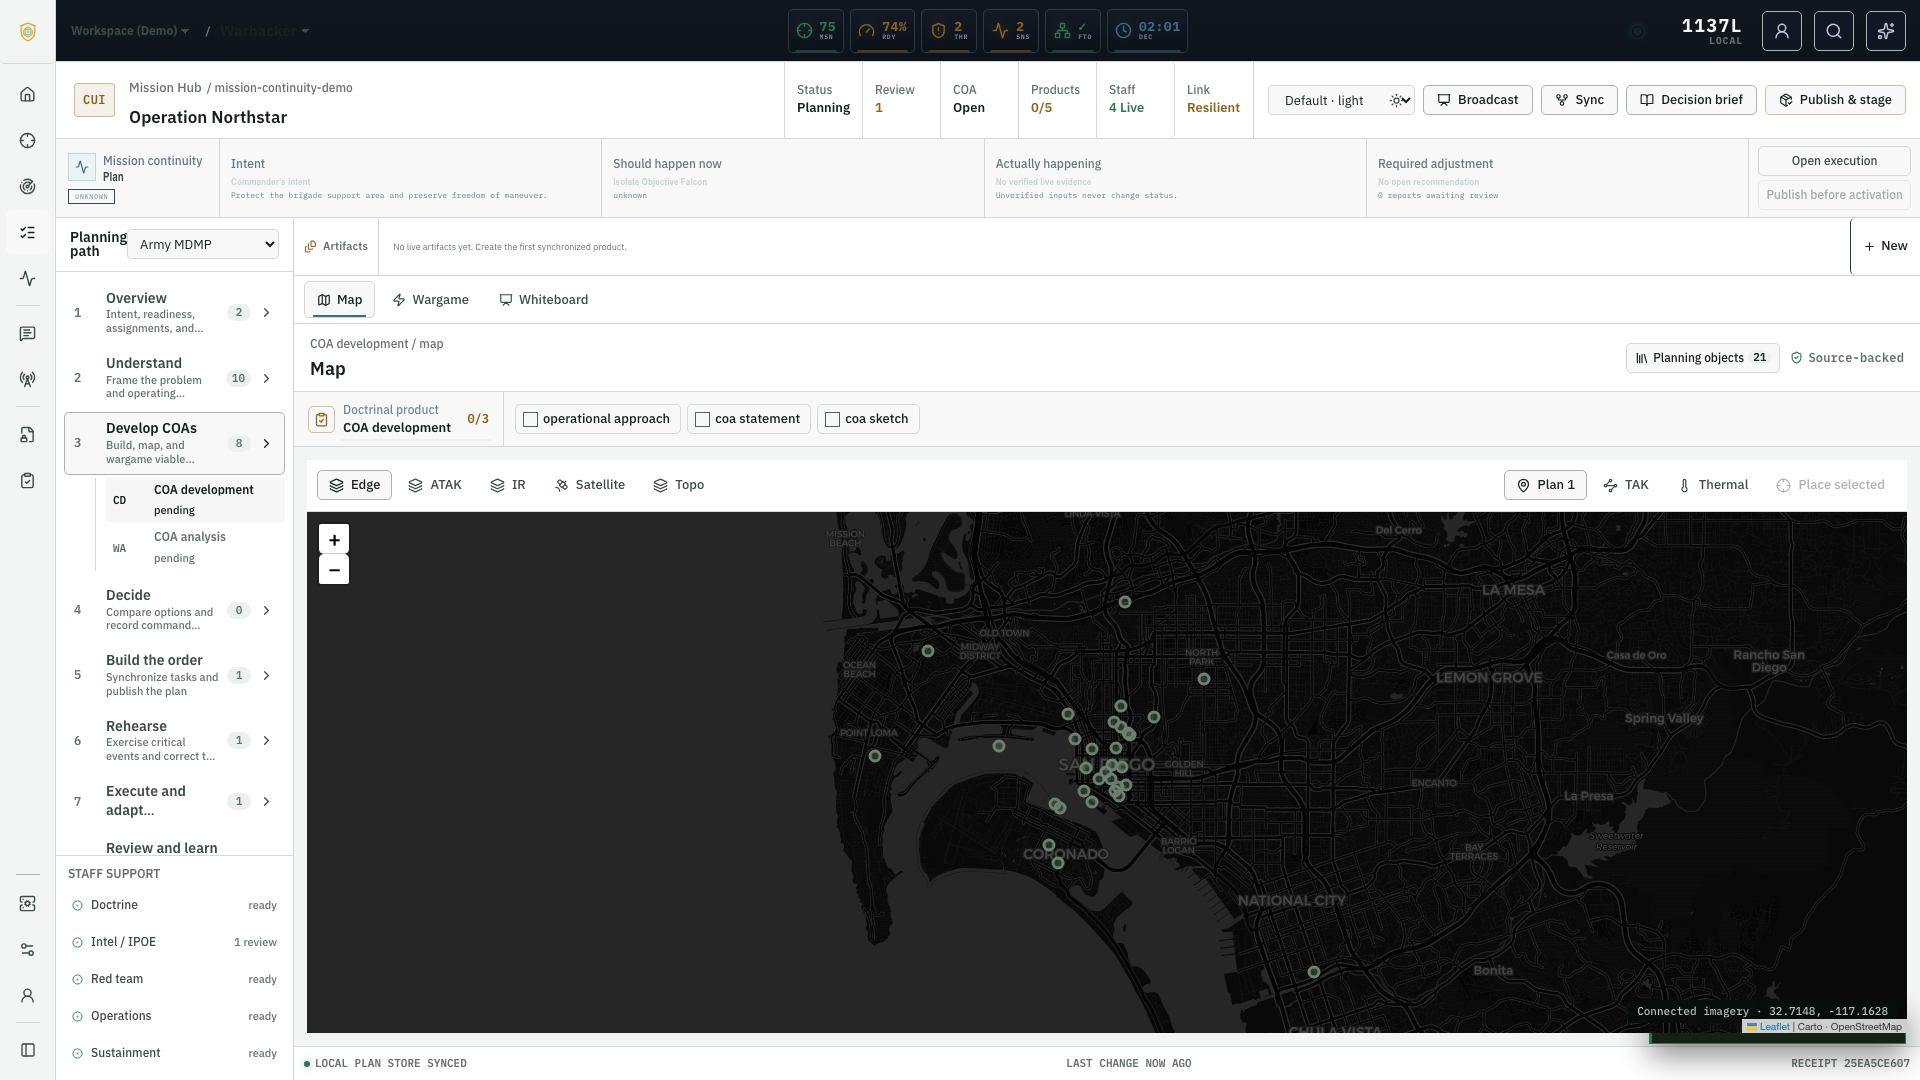Click the Open execution button
Viewport: 1920px width, 1080px height.
tap(1834, 161)
